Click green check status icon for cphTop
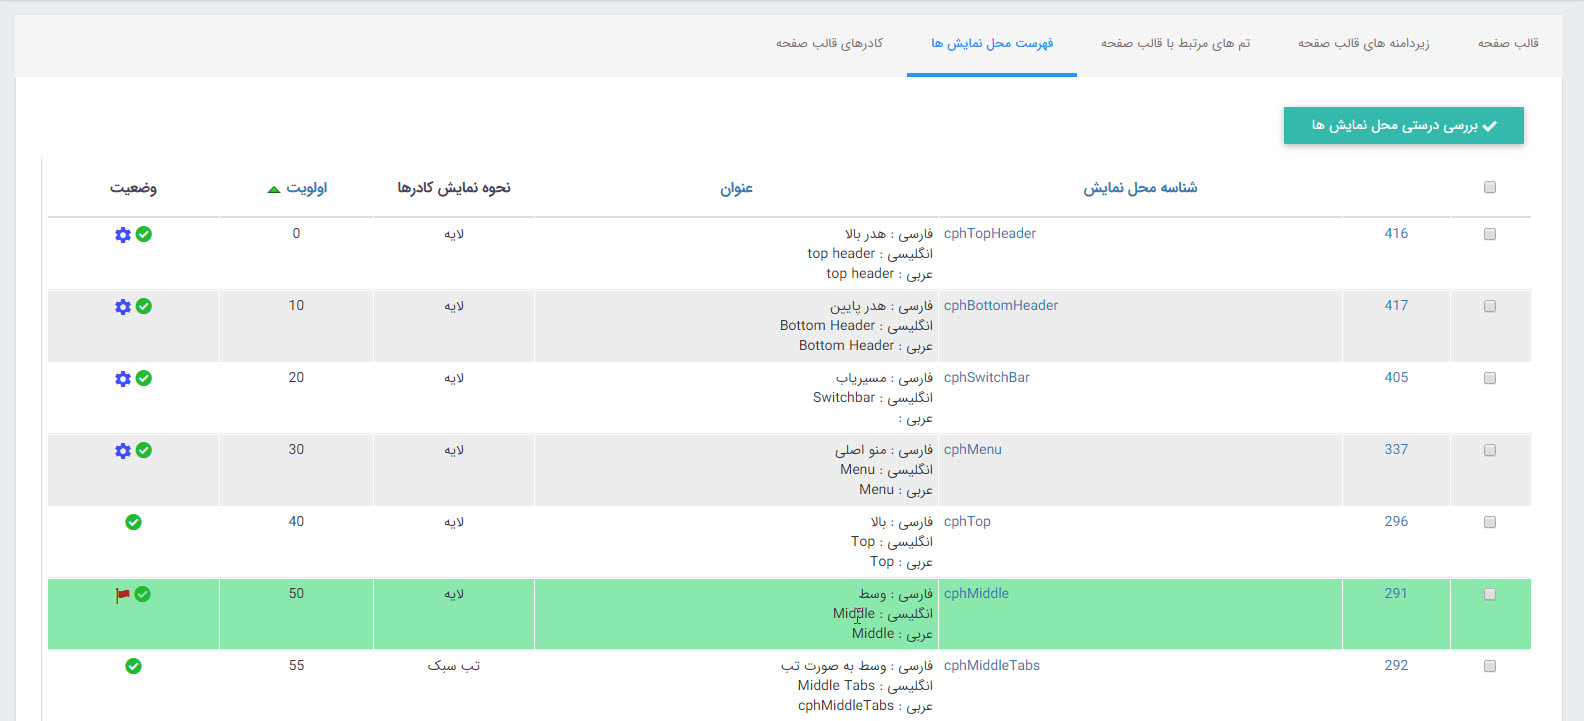 133,522
